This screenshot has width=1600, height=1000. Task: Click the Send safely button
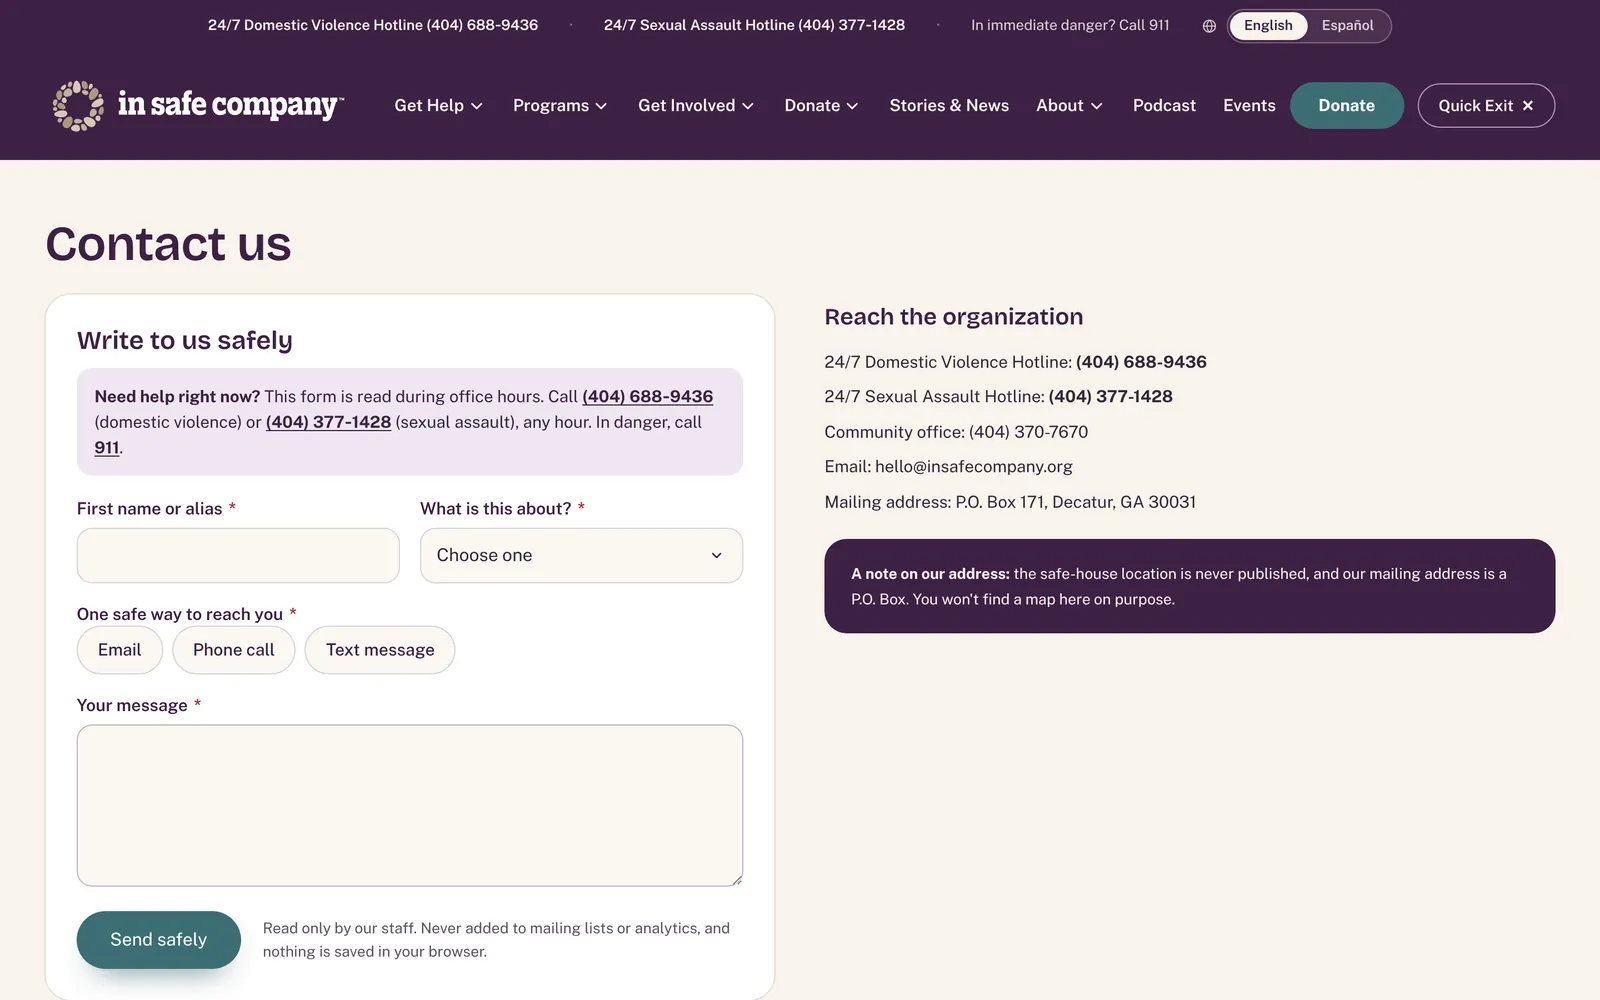pos(159,940)
